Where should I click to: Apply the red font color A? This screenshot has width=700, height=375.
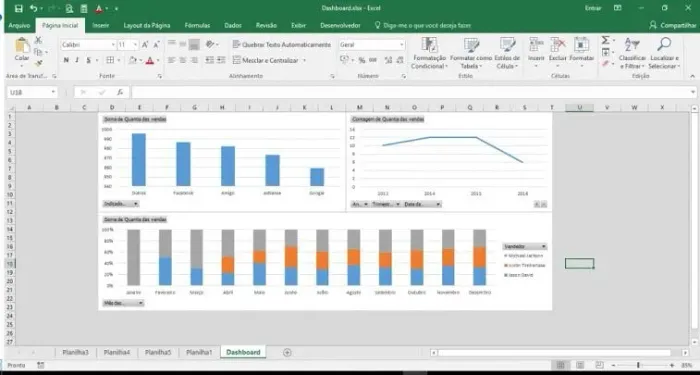coord(150,60)
